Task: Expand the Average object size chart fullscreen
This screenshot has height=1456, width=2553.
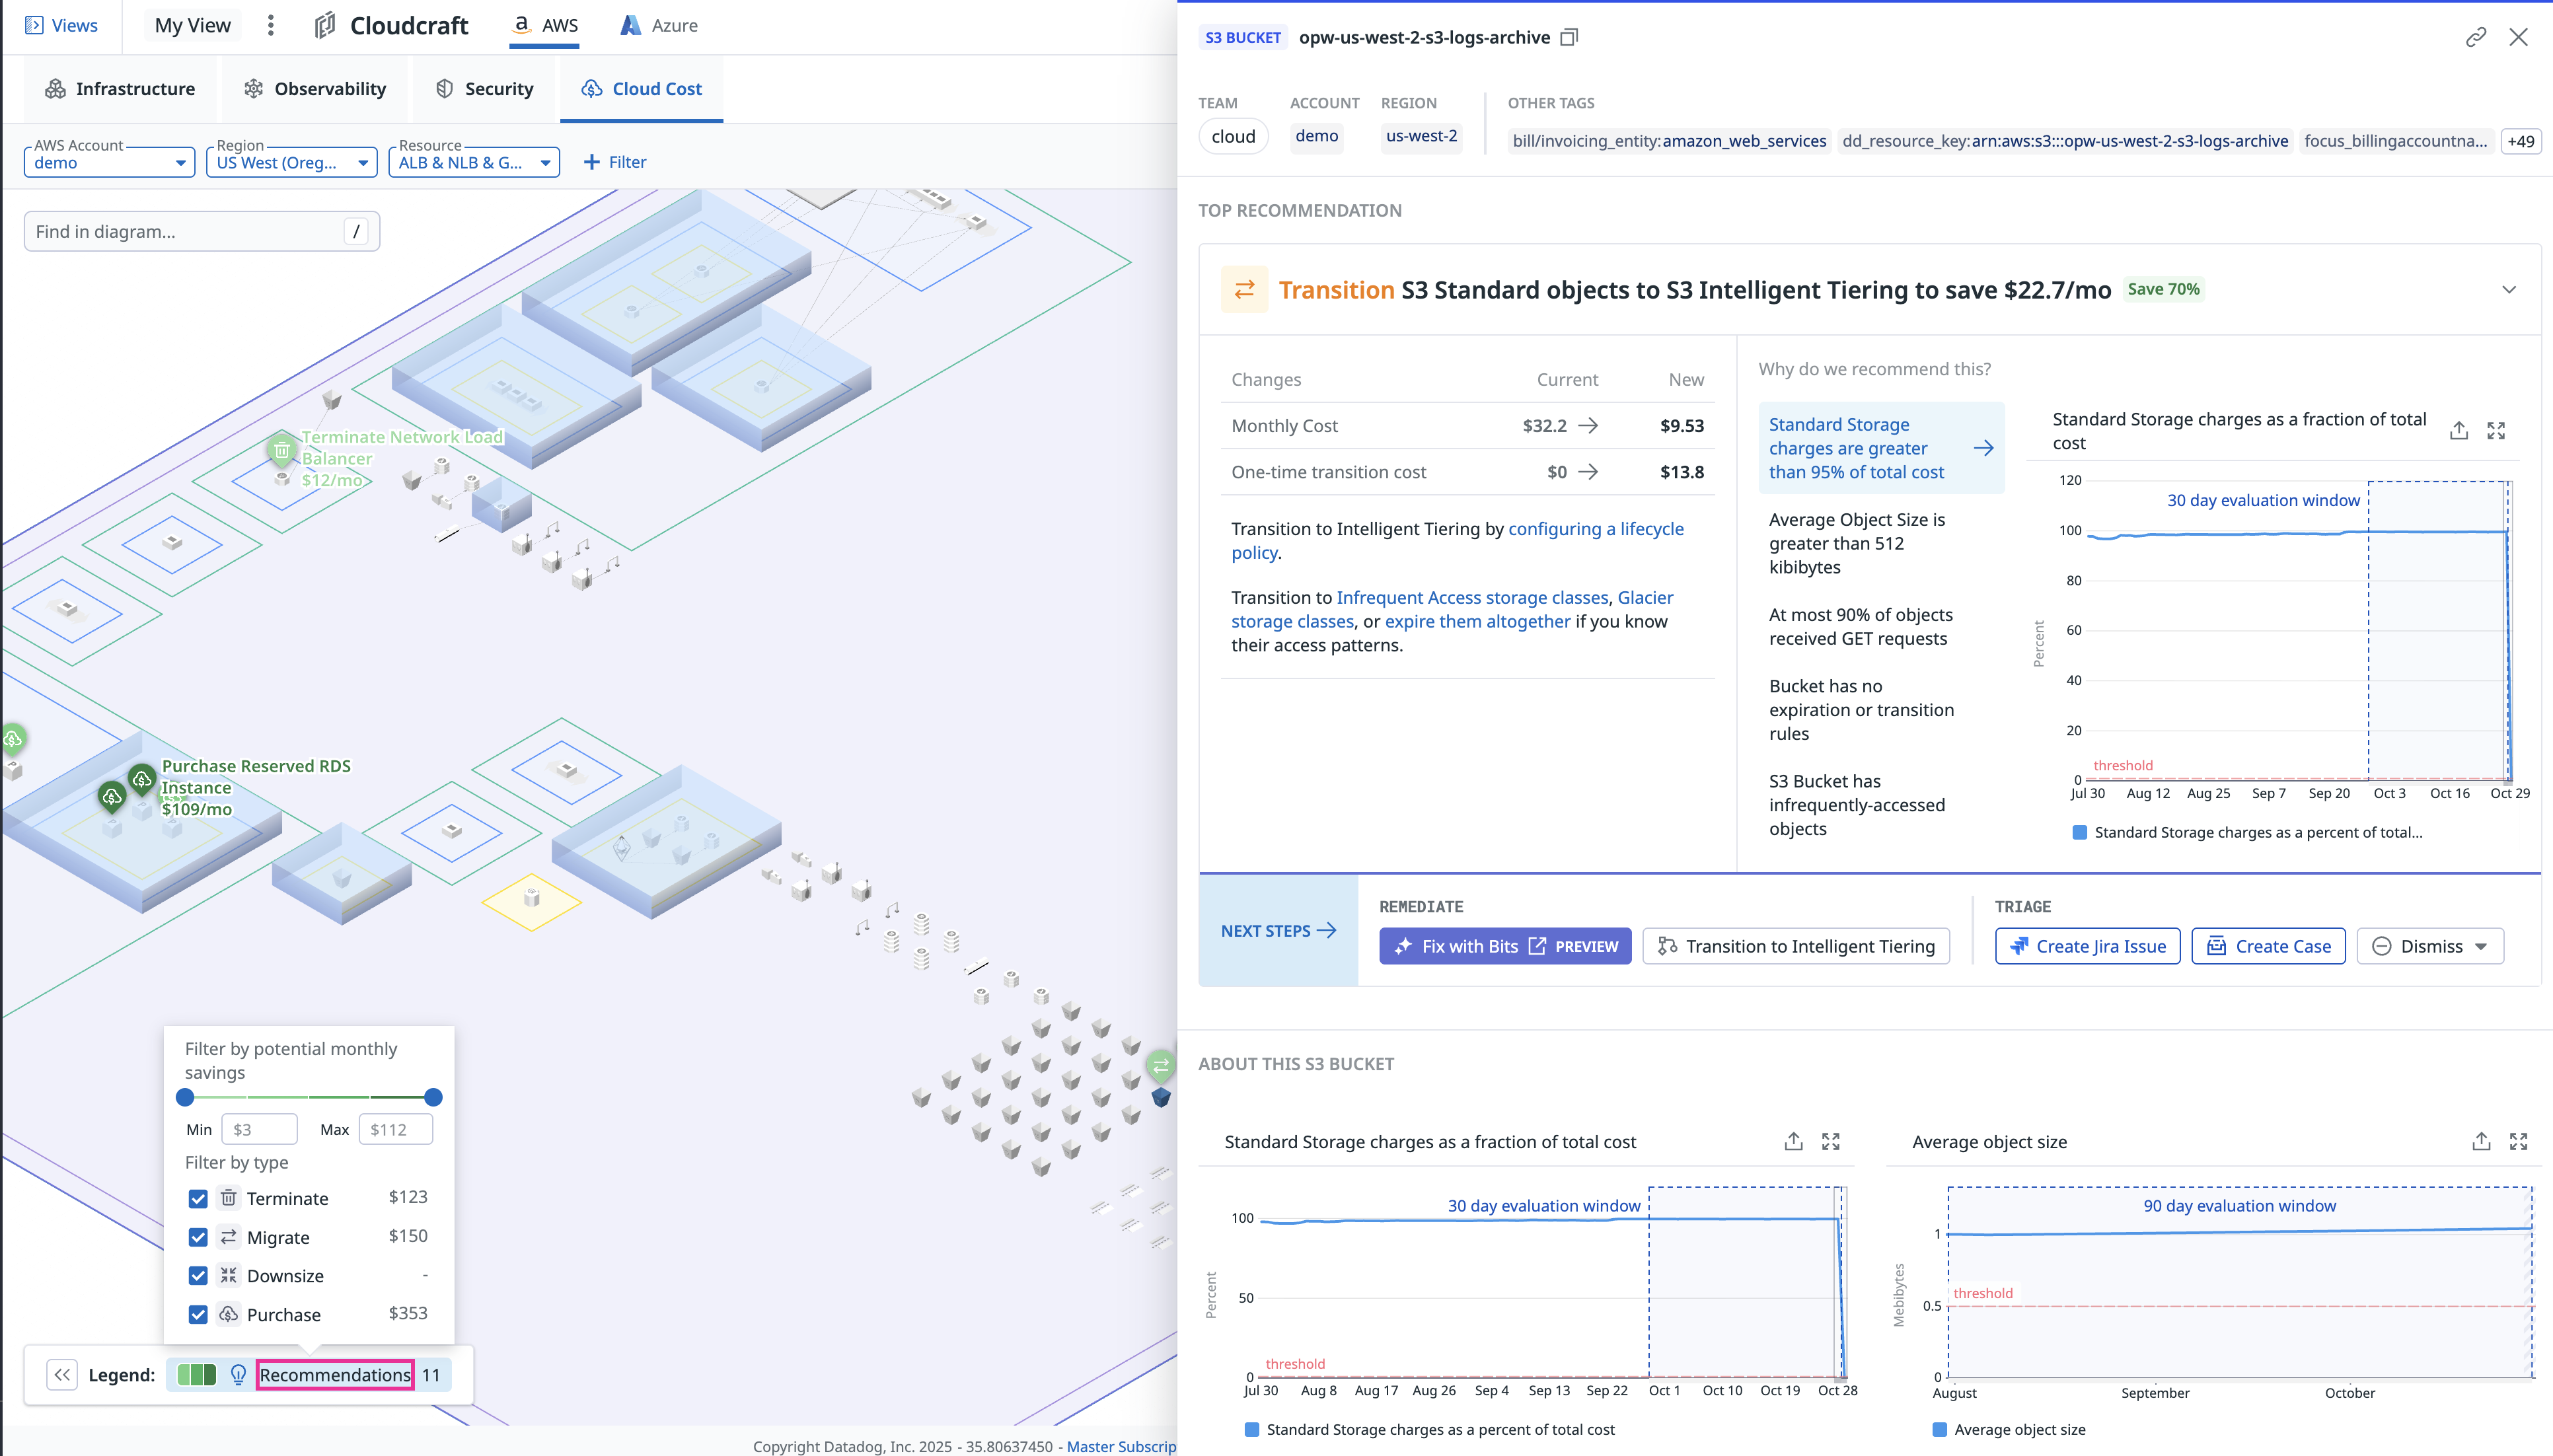Action: 2518,1141
